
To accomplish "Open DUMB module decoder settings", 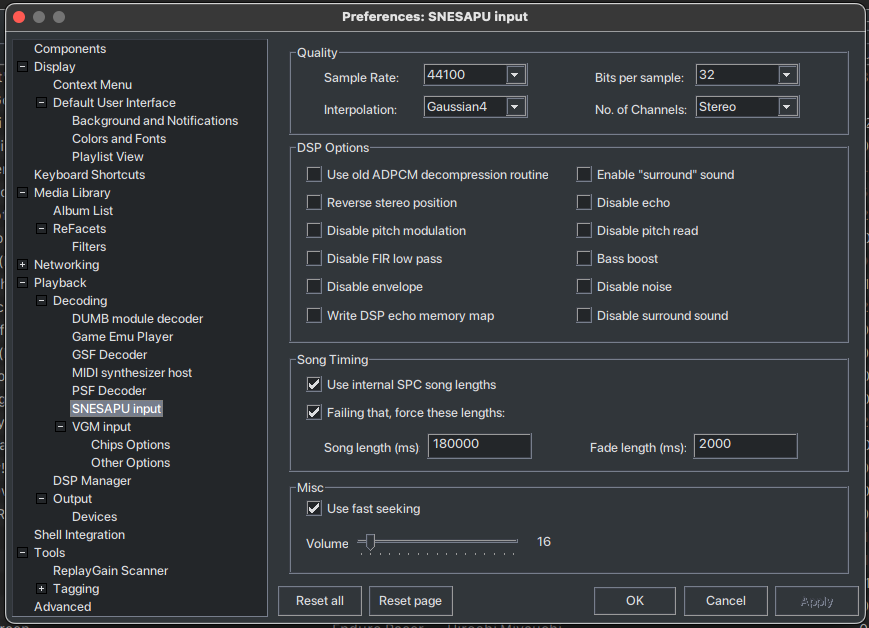I will click(137, 319).
